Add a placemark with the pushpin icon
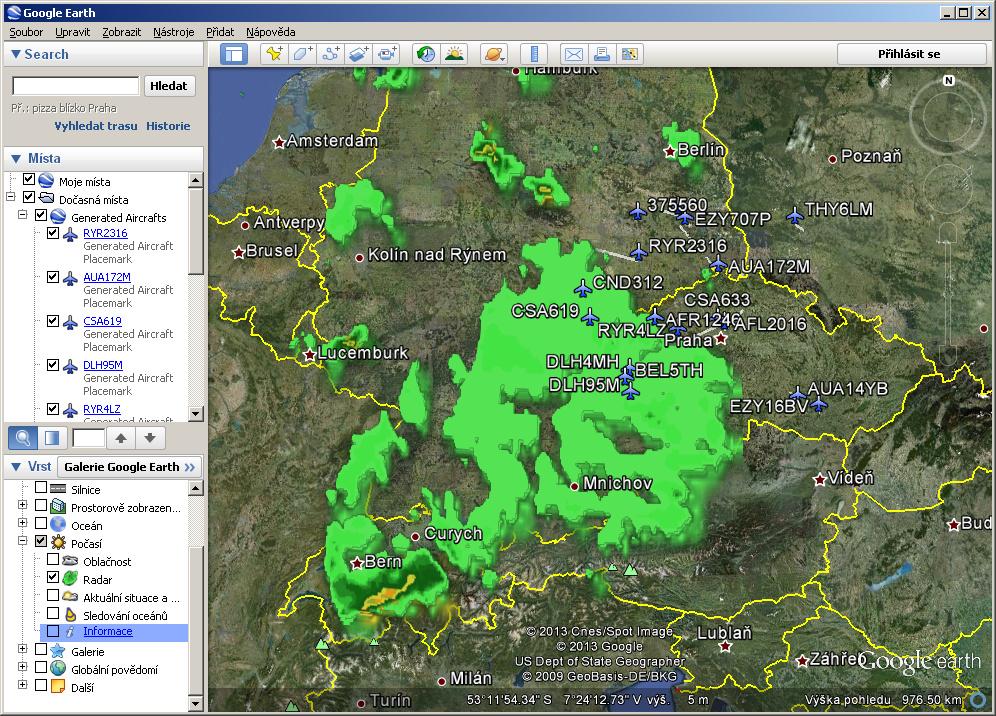The width and height of the screenshot is (996, 716). point(274,54)
